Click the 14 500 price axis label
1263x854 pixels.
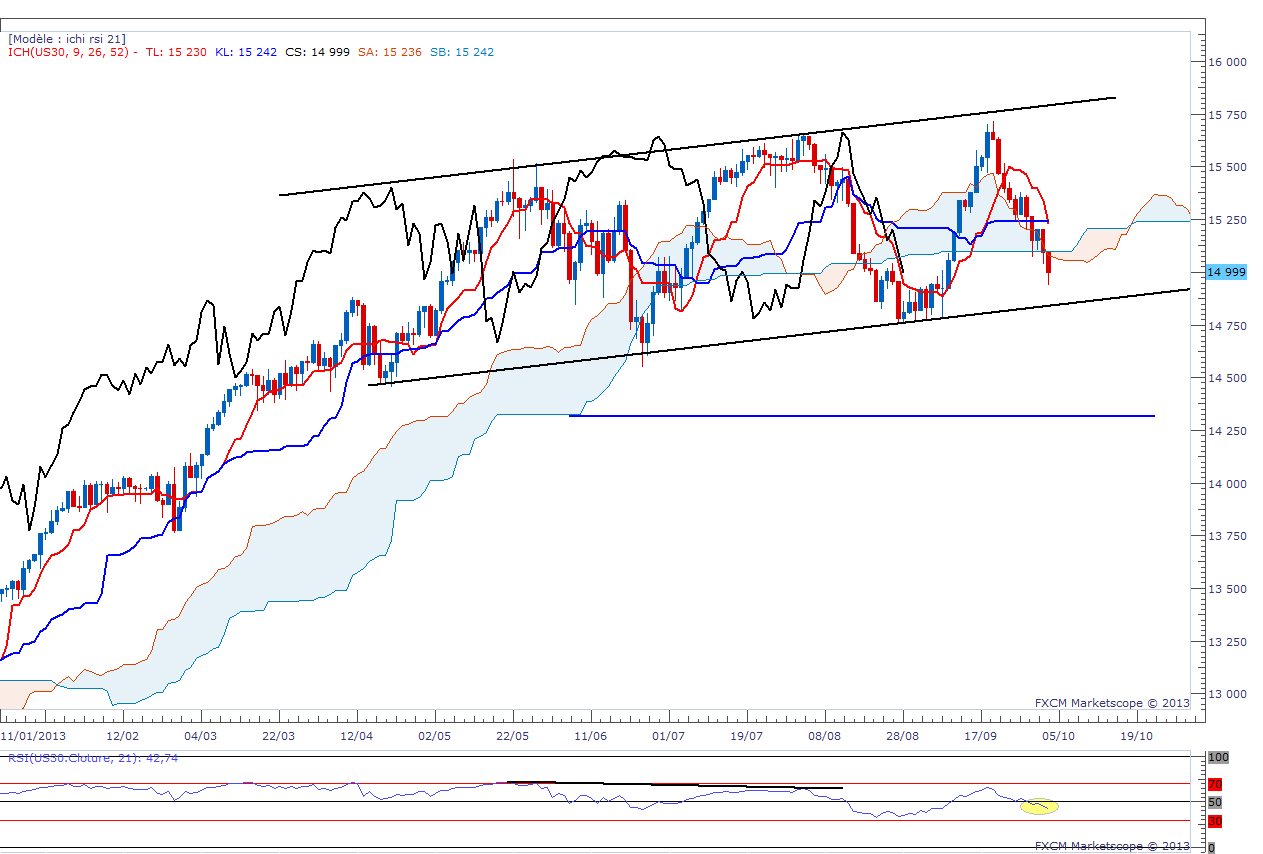[1227, 378]
